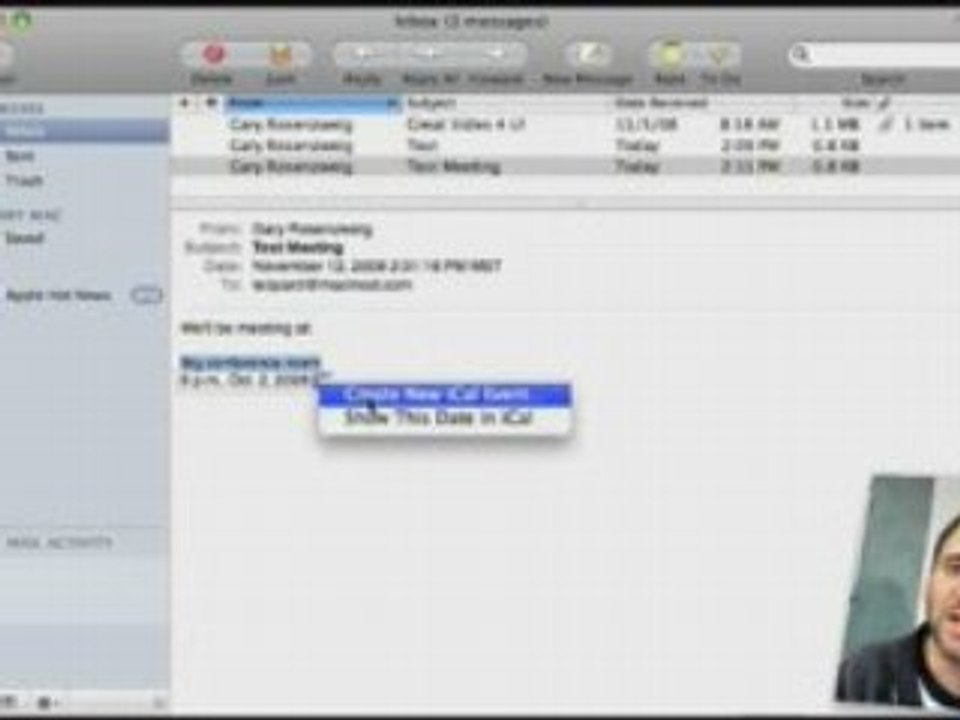Screen dimensions: 960x720
Task: Click the Forward arrow toolbar icon
Action: point(497,54)
